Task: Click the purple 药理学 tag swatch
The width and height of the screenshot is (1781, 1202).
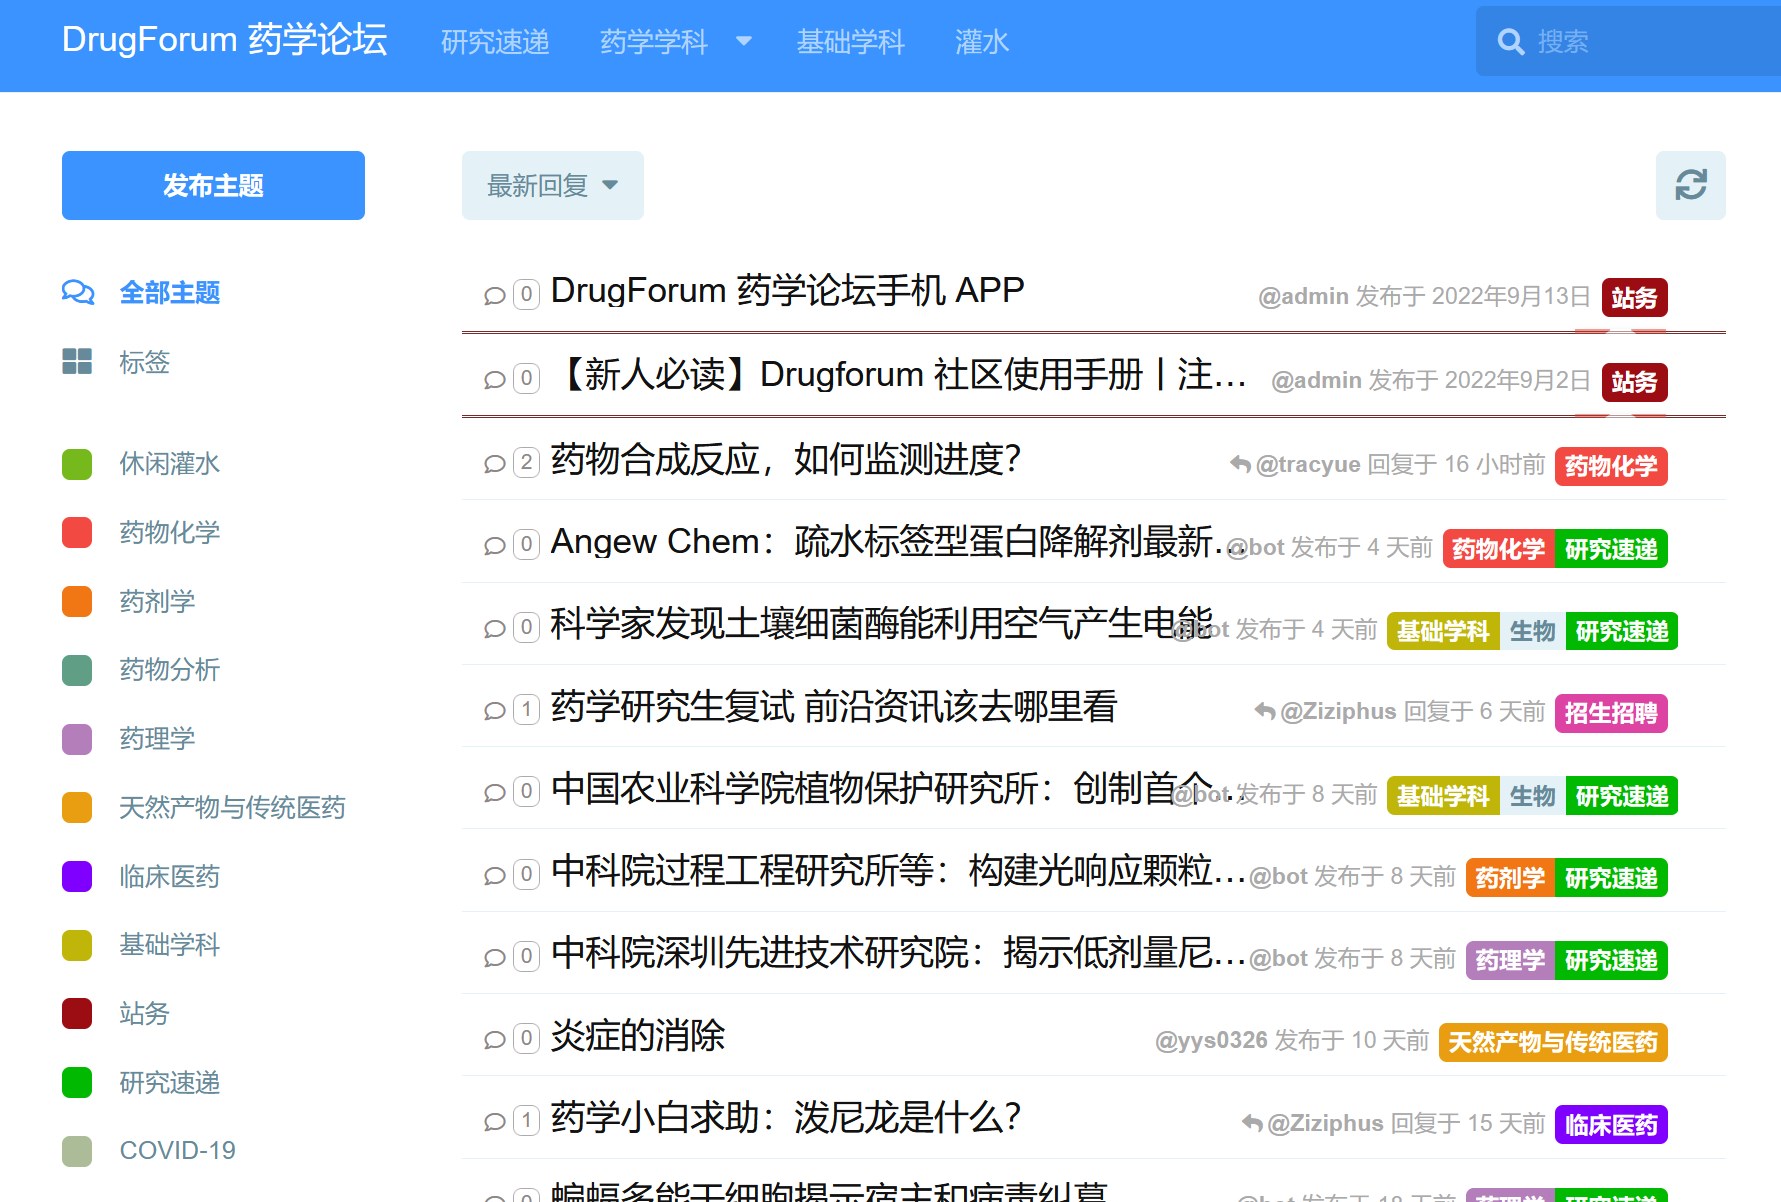Action: (x=77, y=739)
